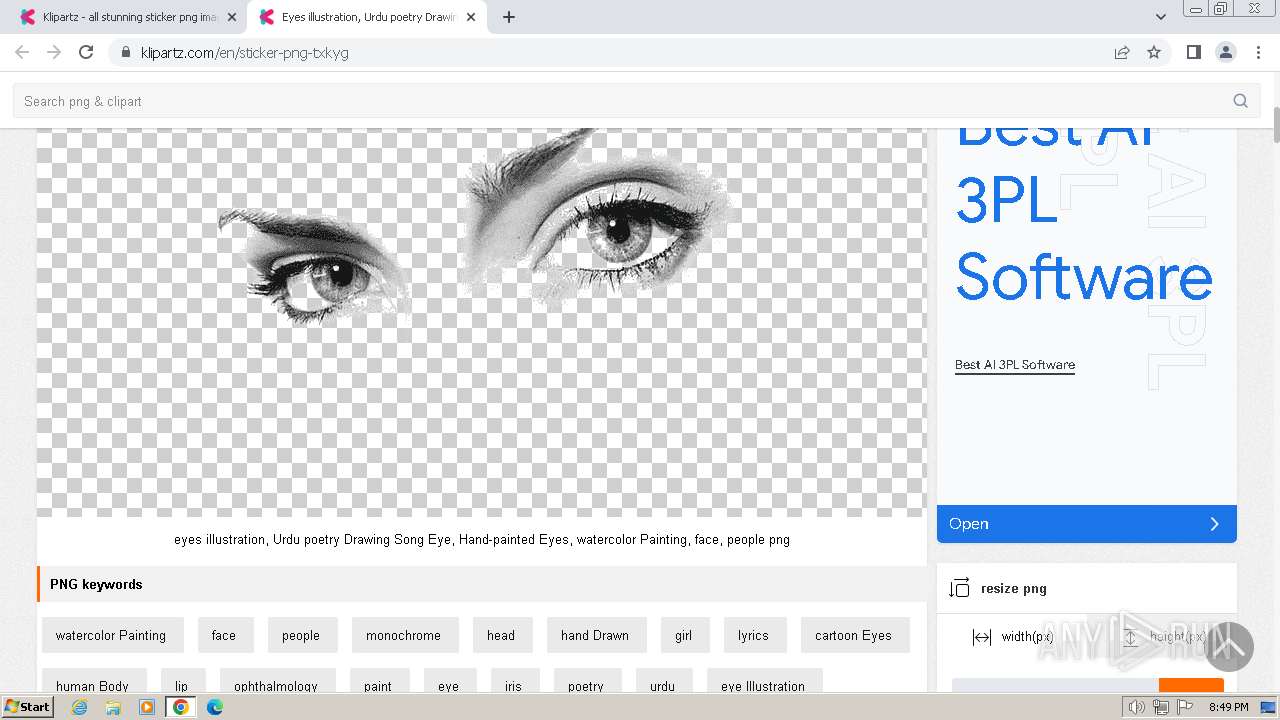Screen dimensions: 1280x720
Task: Click the site search magnifier icon
Action: point(1240,101)
